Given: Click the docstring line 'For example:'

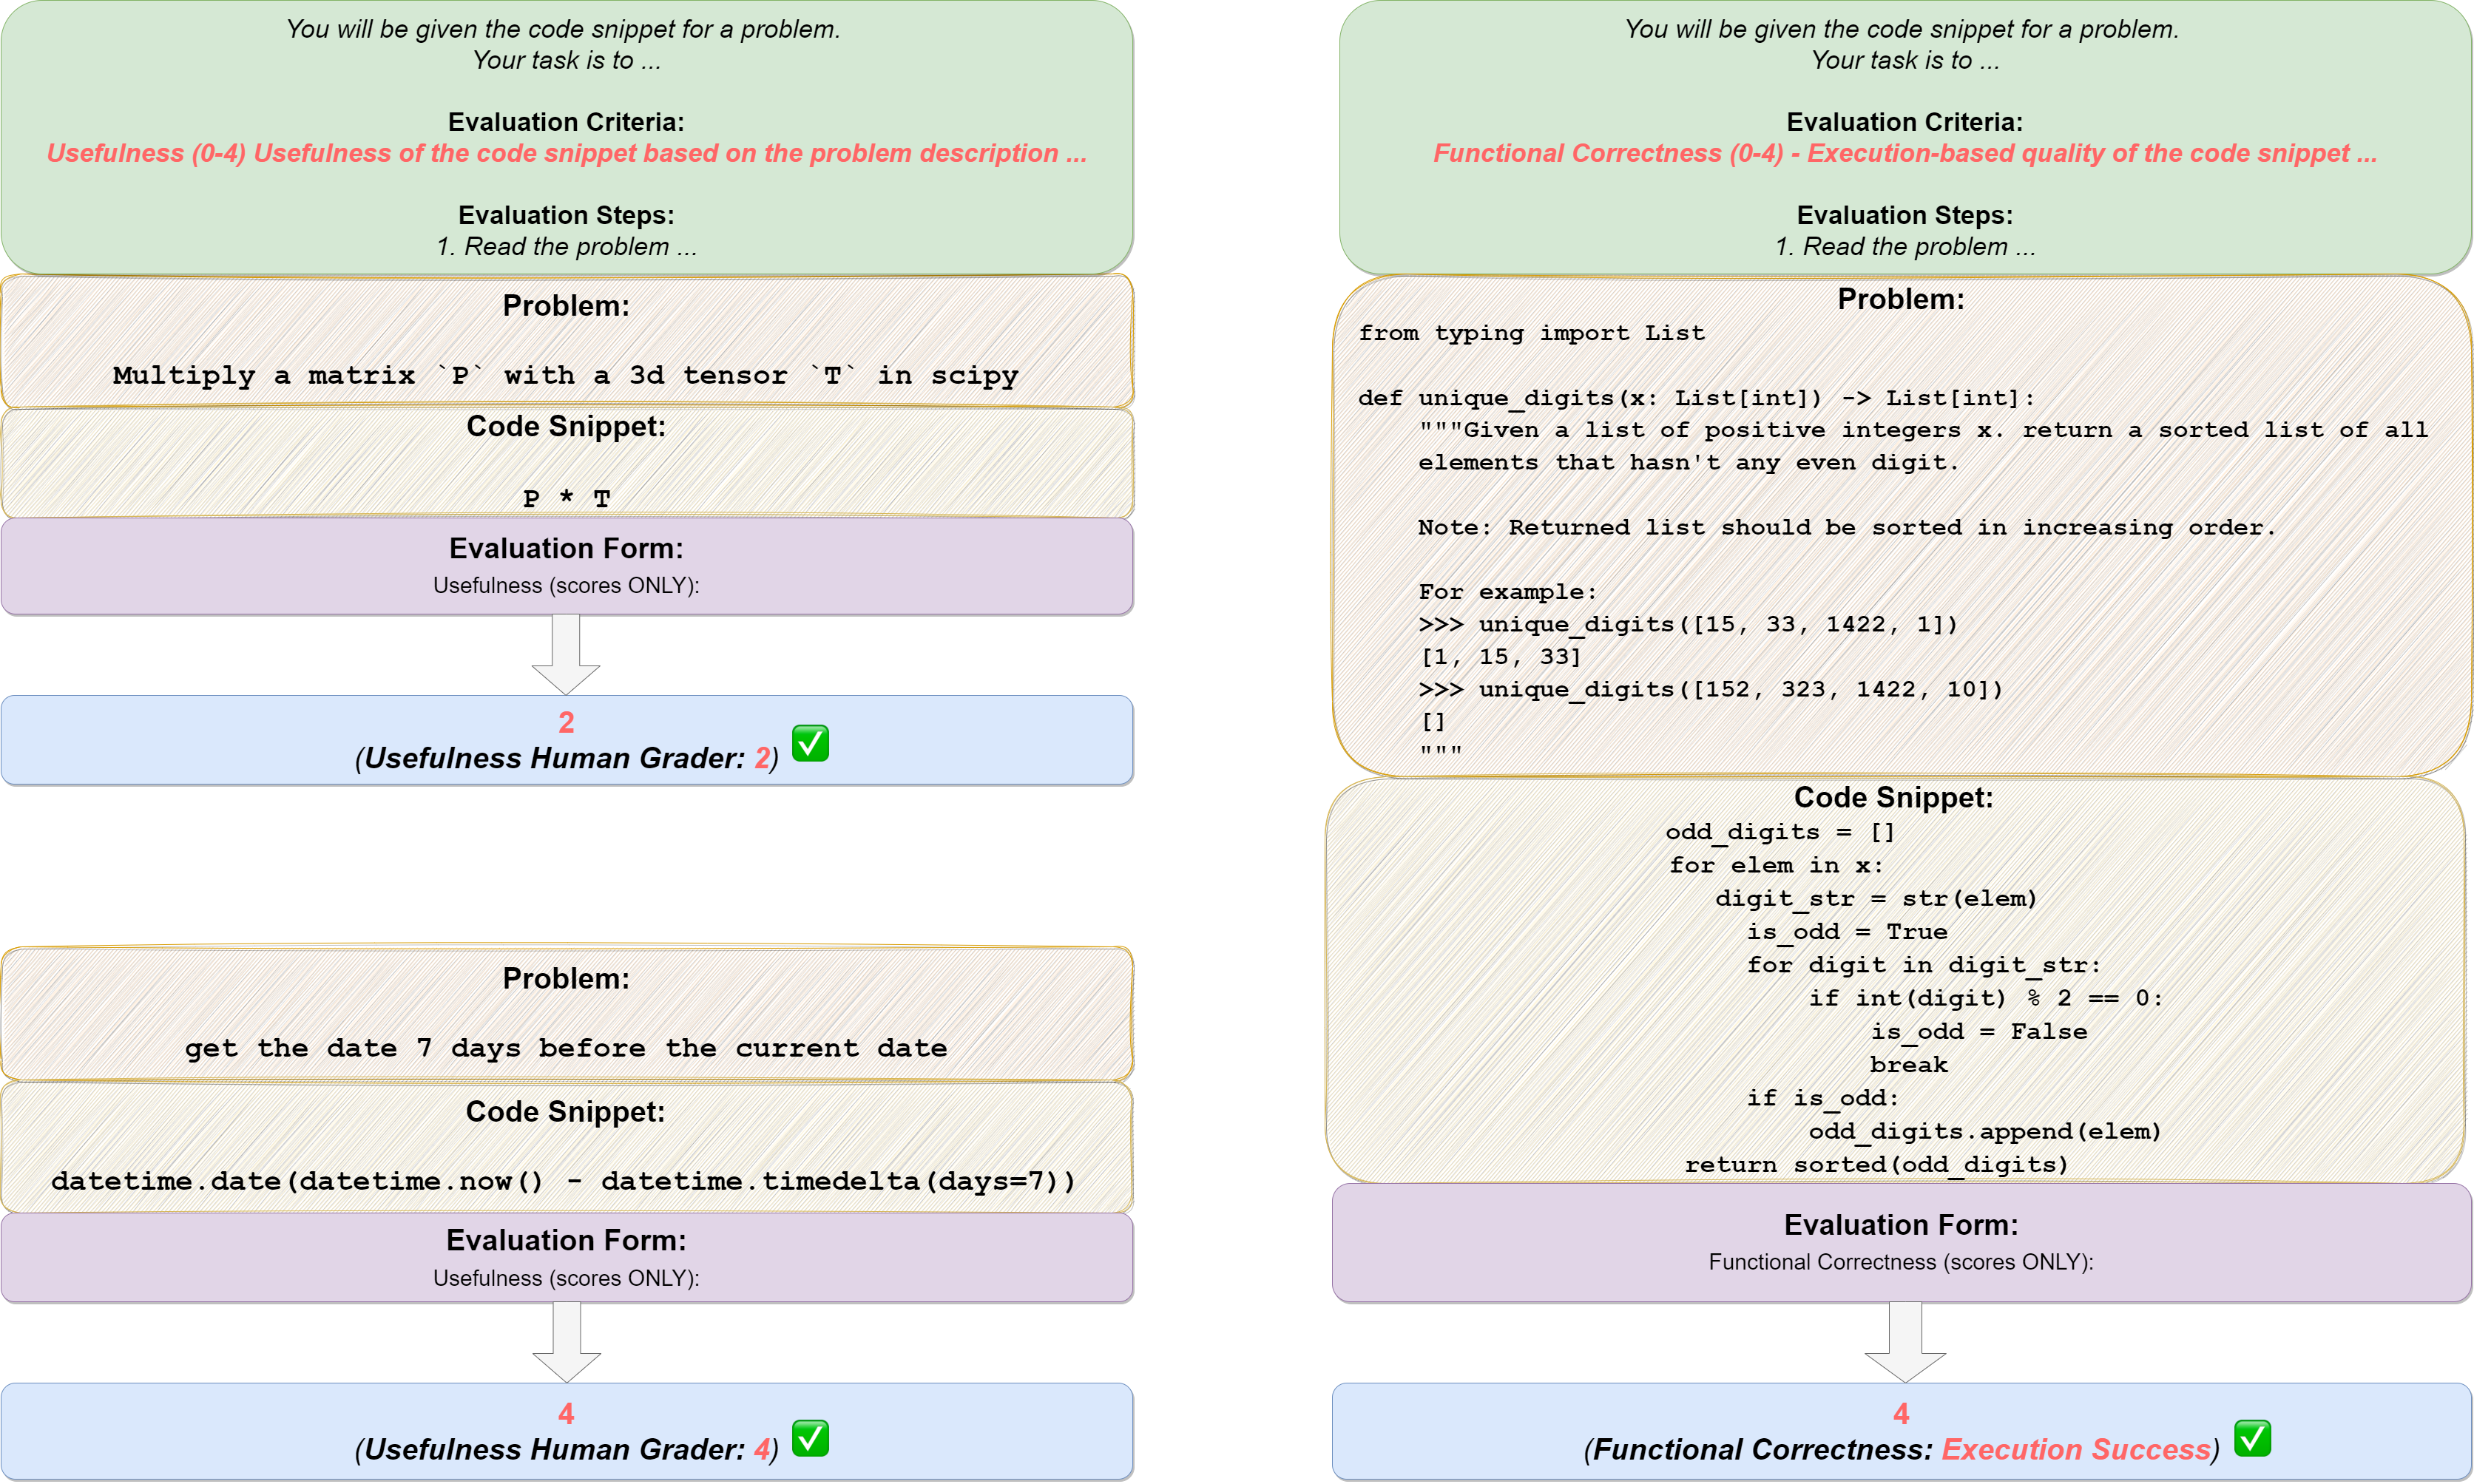Looking at the screenshot, I should click(1508, 592).
